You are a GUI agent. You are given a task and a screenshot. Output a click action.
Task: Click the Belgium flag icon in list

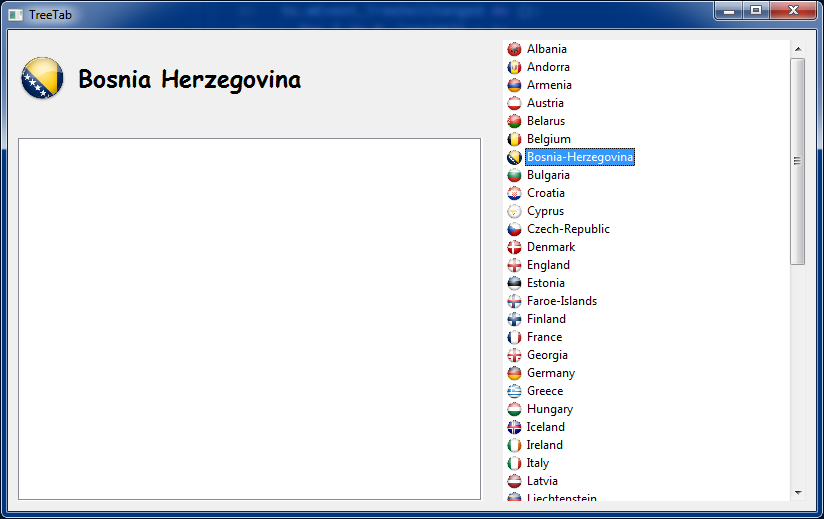[x=514, y=139]
